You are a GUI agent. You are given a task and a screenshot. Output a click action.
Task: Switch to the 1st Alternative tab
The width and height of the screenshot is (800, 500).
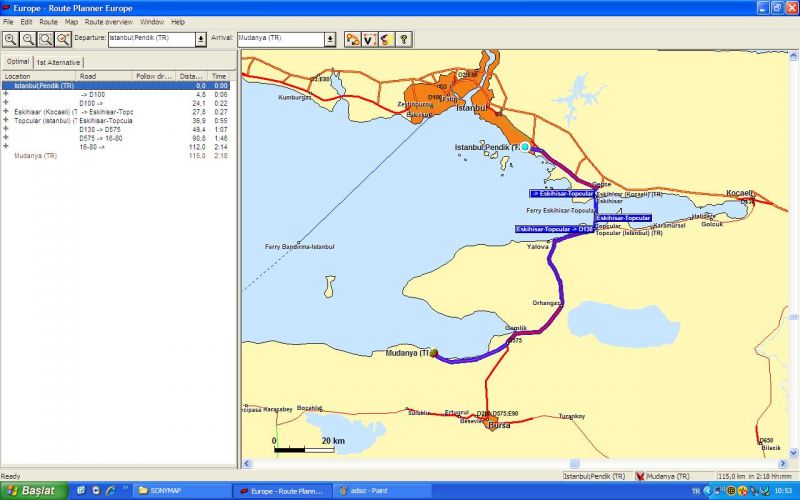[x=58, y=62]
